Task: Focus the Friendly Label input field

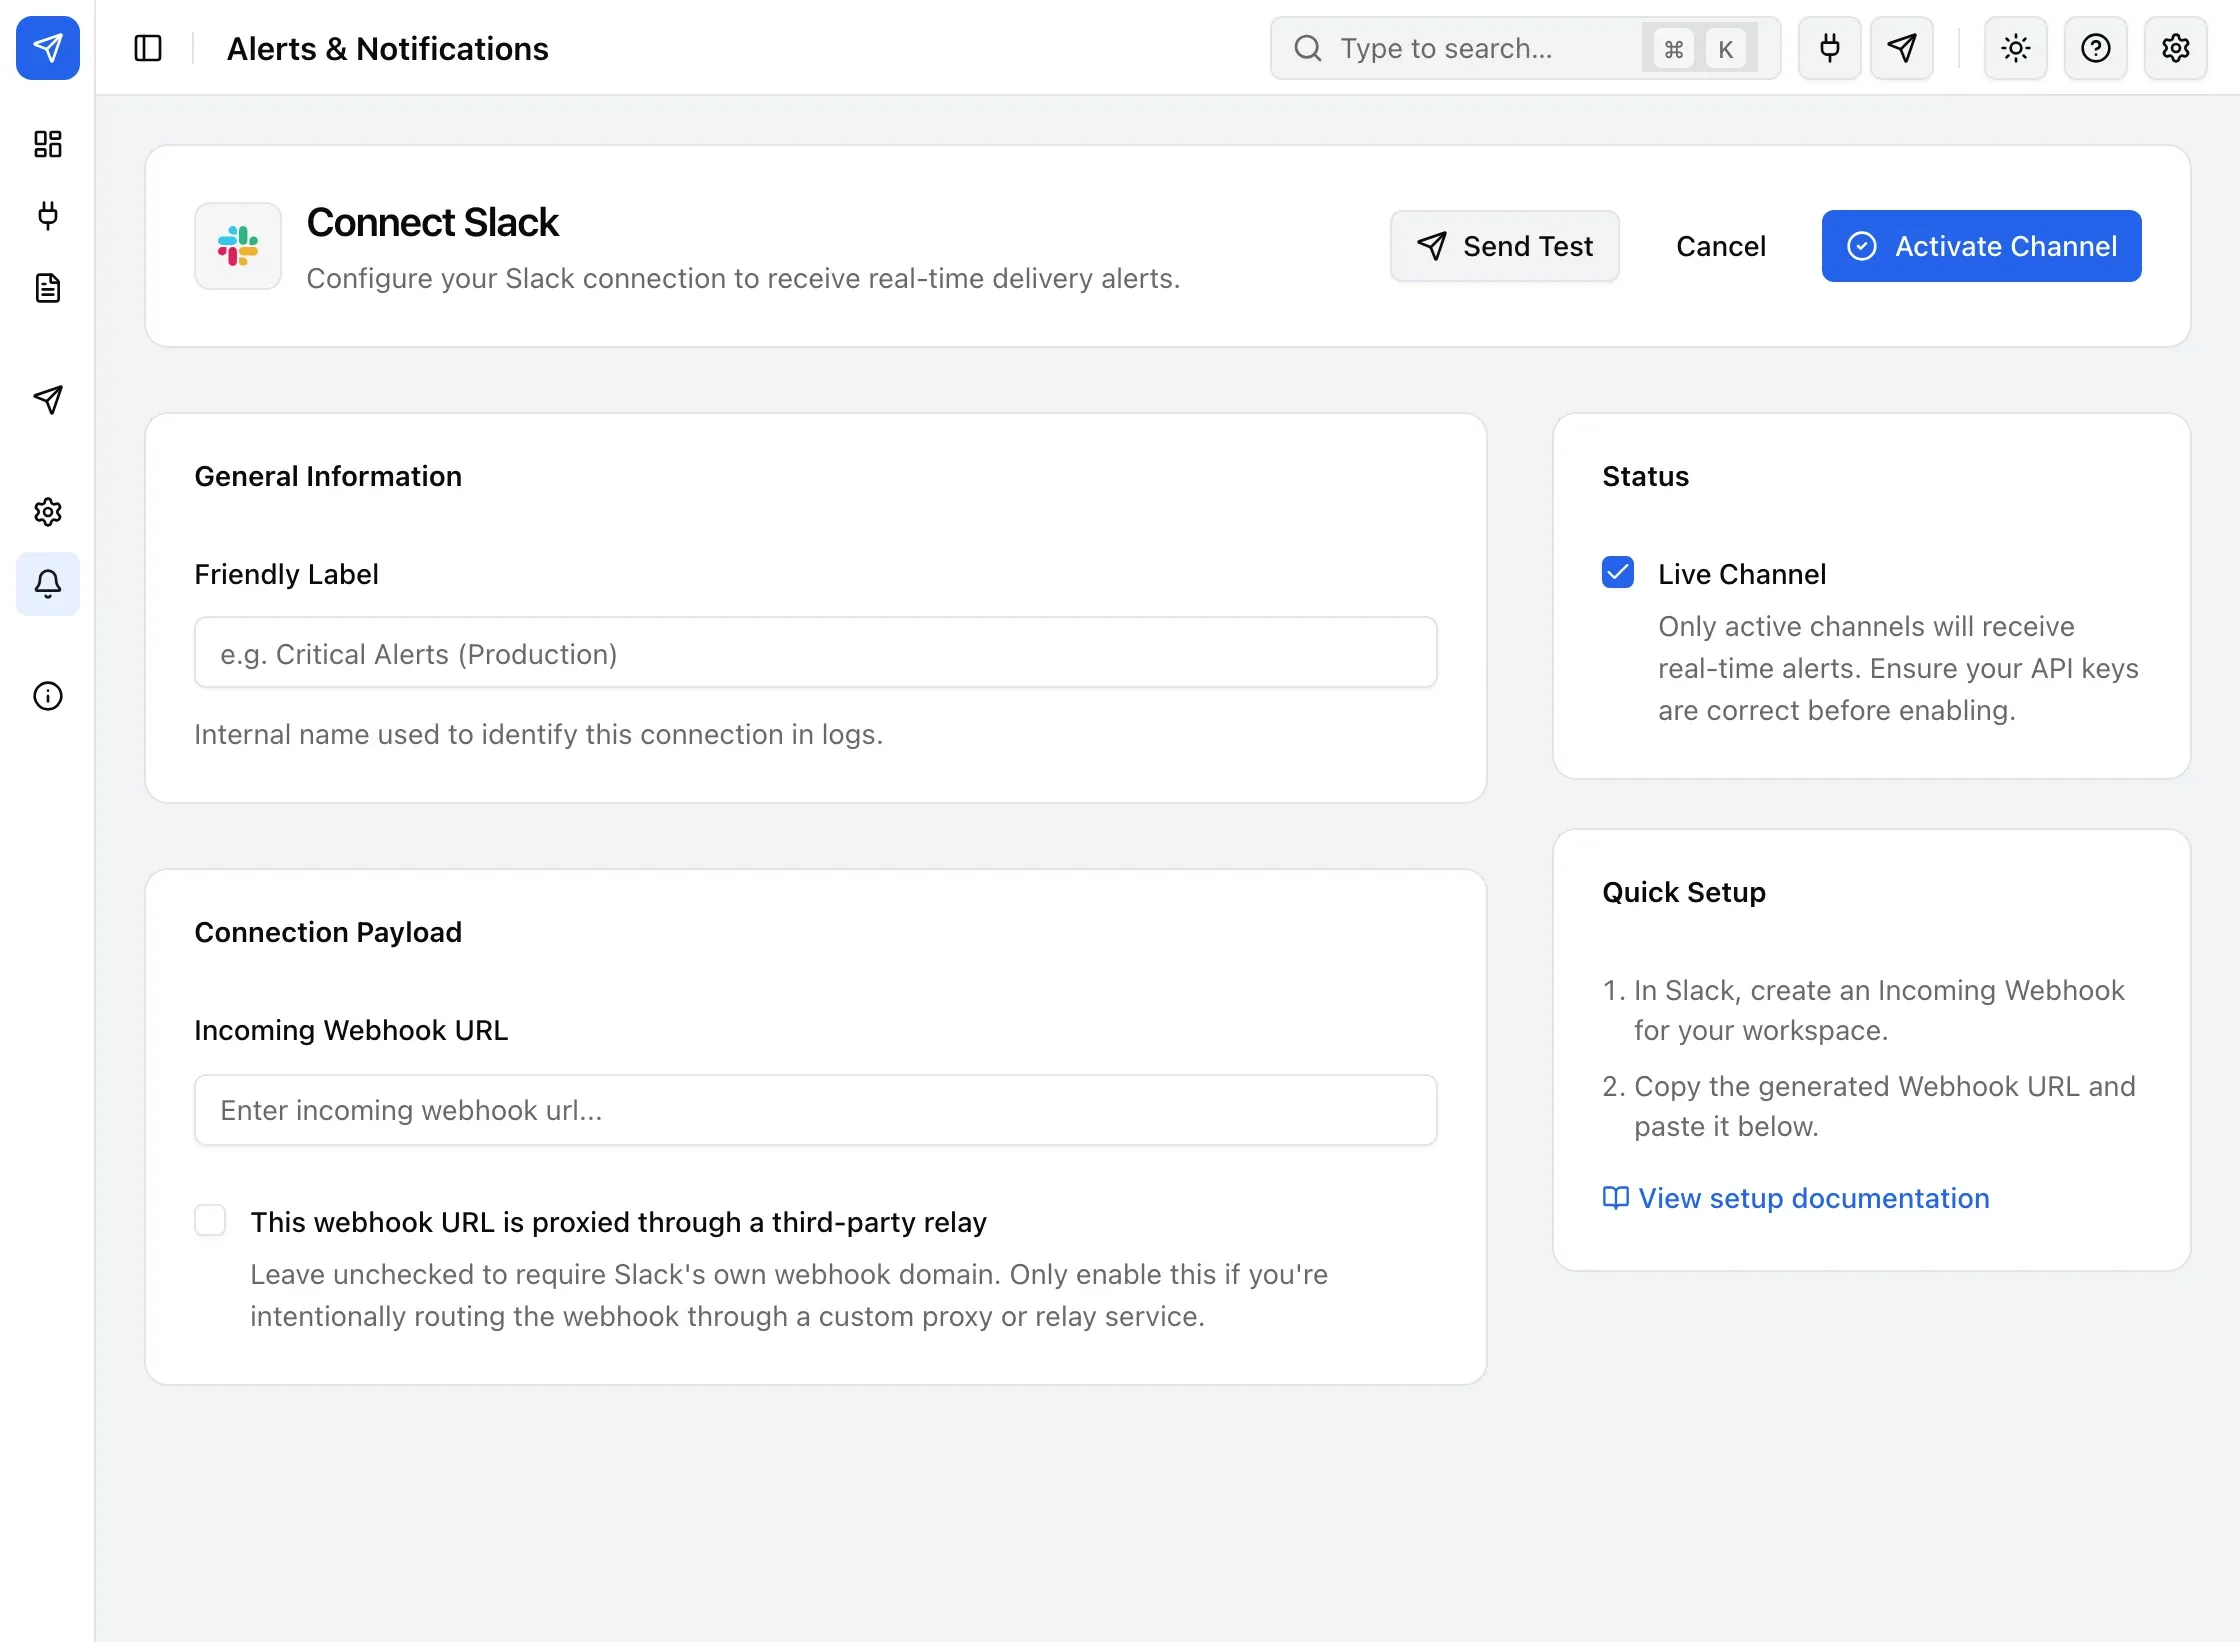Action: (816, 652)
